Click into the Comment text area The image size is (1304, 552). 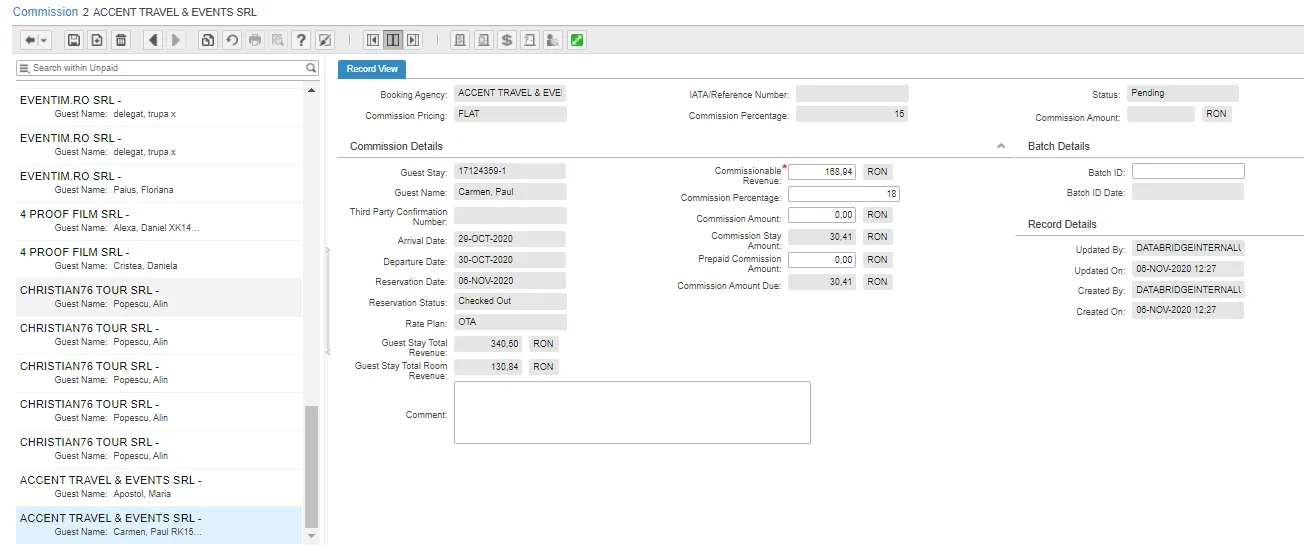coord(632,412)
